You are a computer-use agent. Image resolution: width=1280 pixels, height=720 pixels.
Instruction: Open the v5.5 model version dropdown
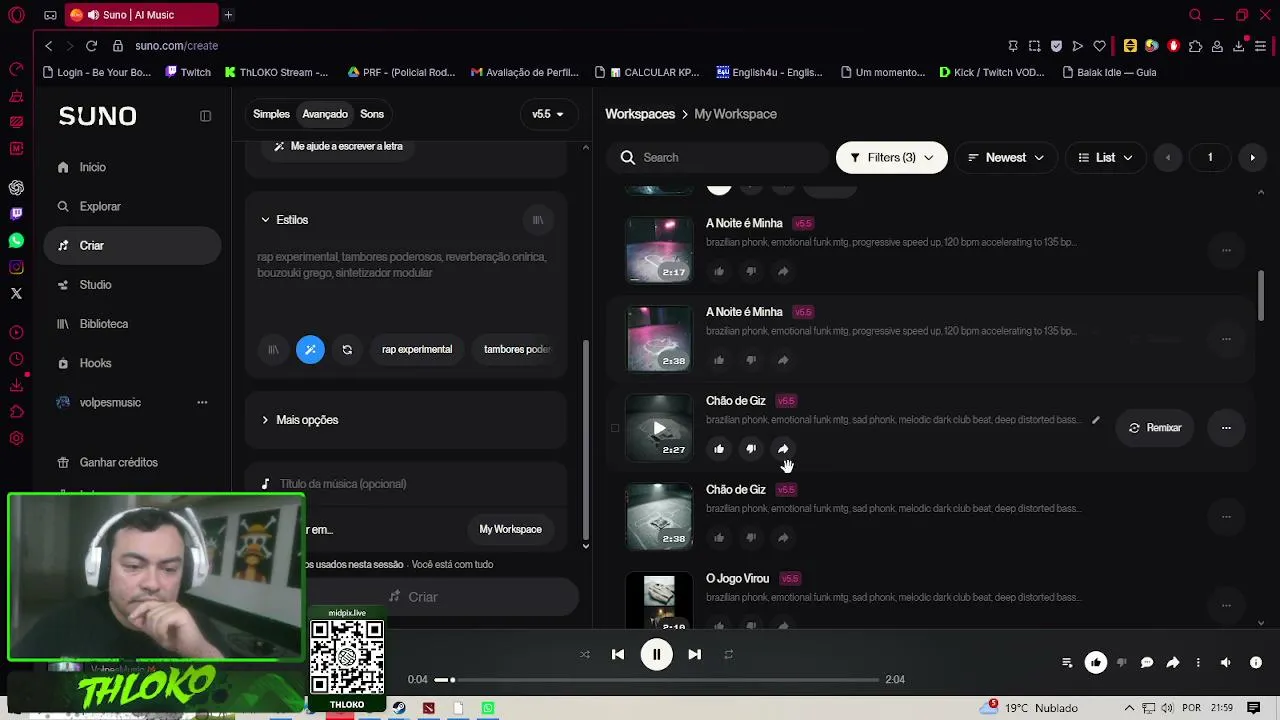tap(548, 114)
